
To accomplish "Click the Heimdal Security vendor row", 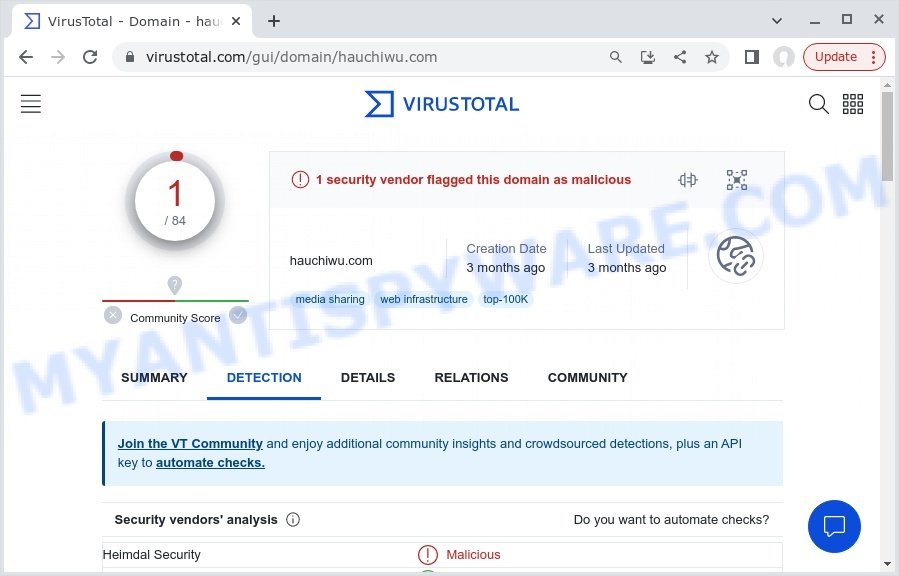I will [x=442, y=555].
